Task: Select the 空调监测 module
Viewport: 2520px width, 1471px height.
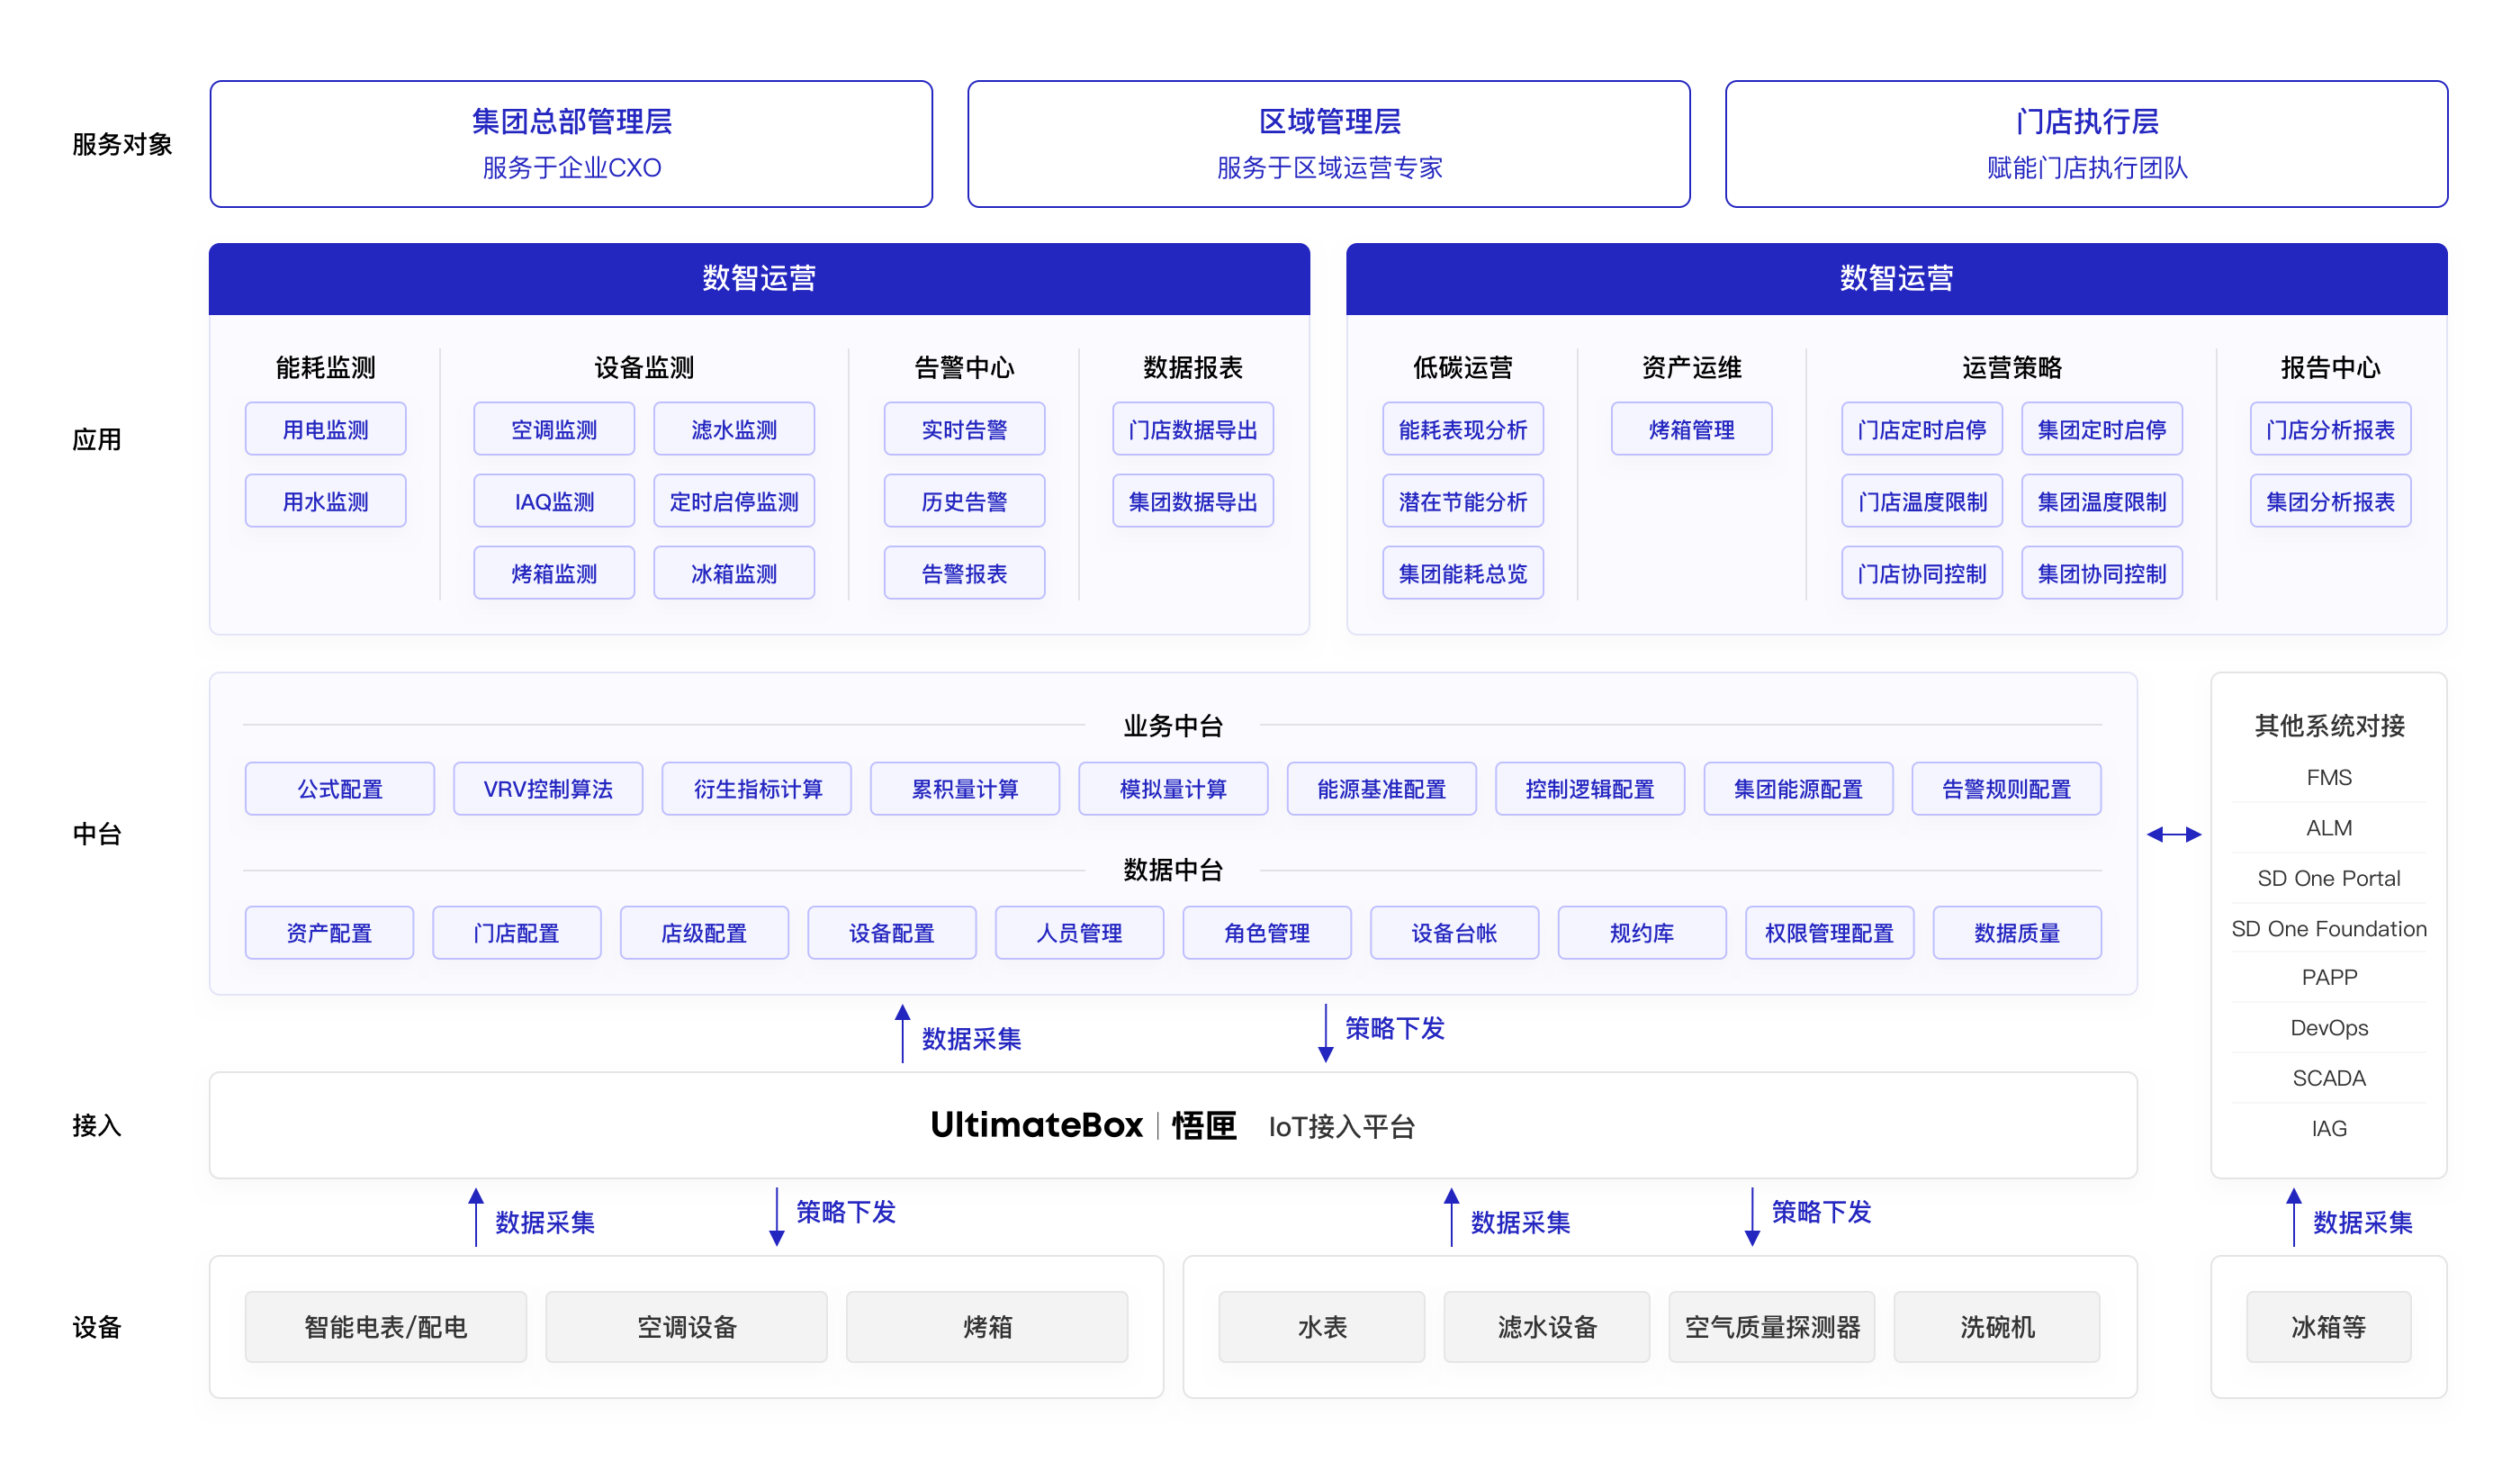Action: tap(553, 430)
